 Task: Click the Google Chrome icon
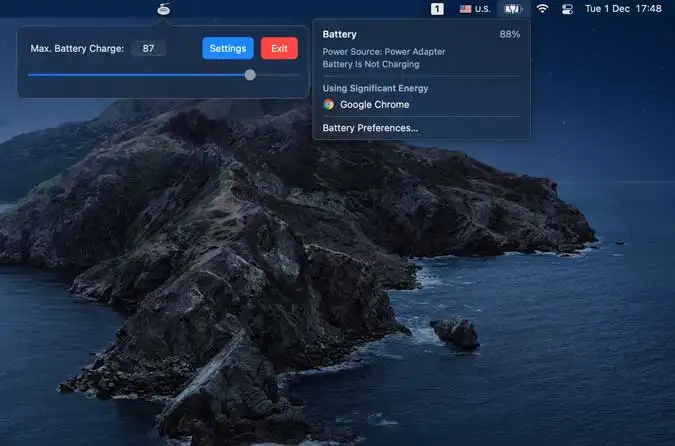(x=328, y=104)
